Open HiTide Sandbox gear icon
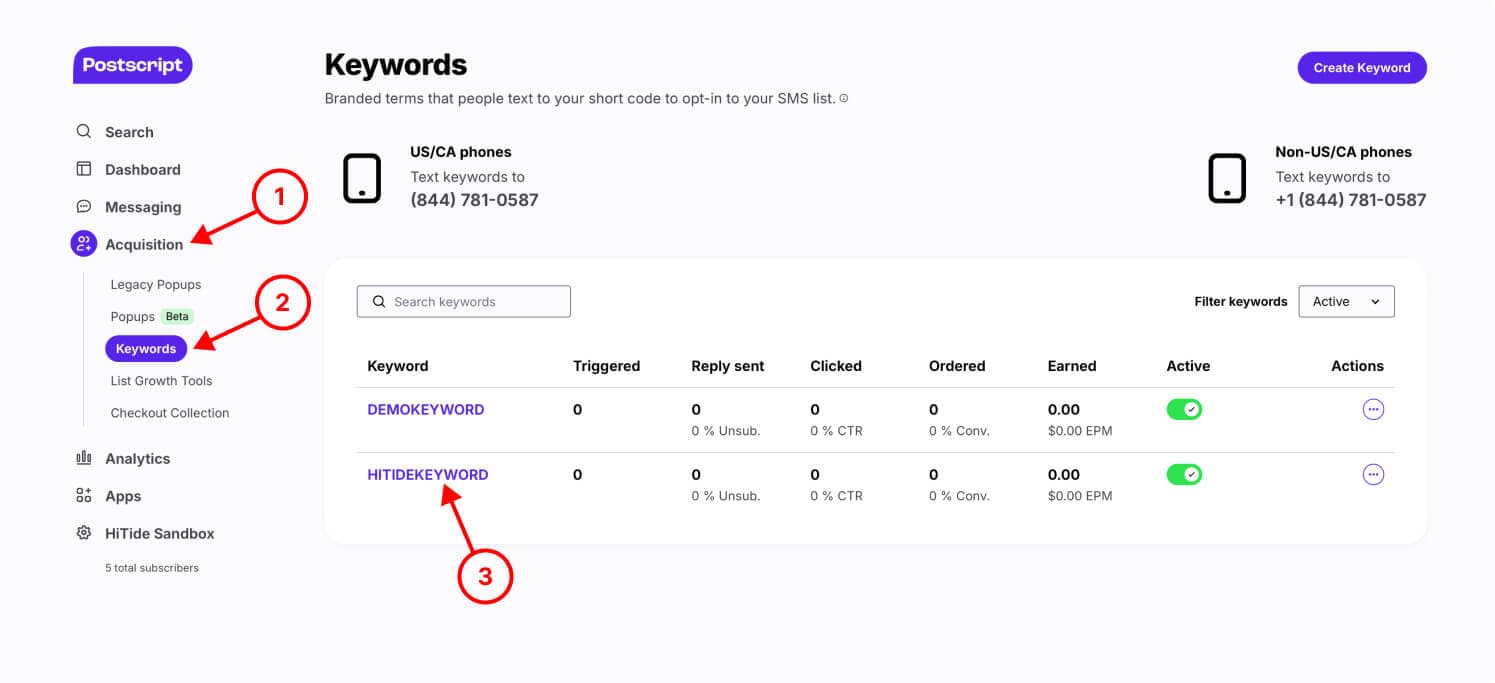Viewport: 1495px width, 683px height. pos(84,533)
